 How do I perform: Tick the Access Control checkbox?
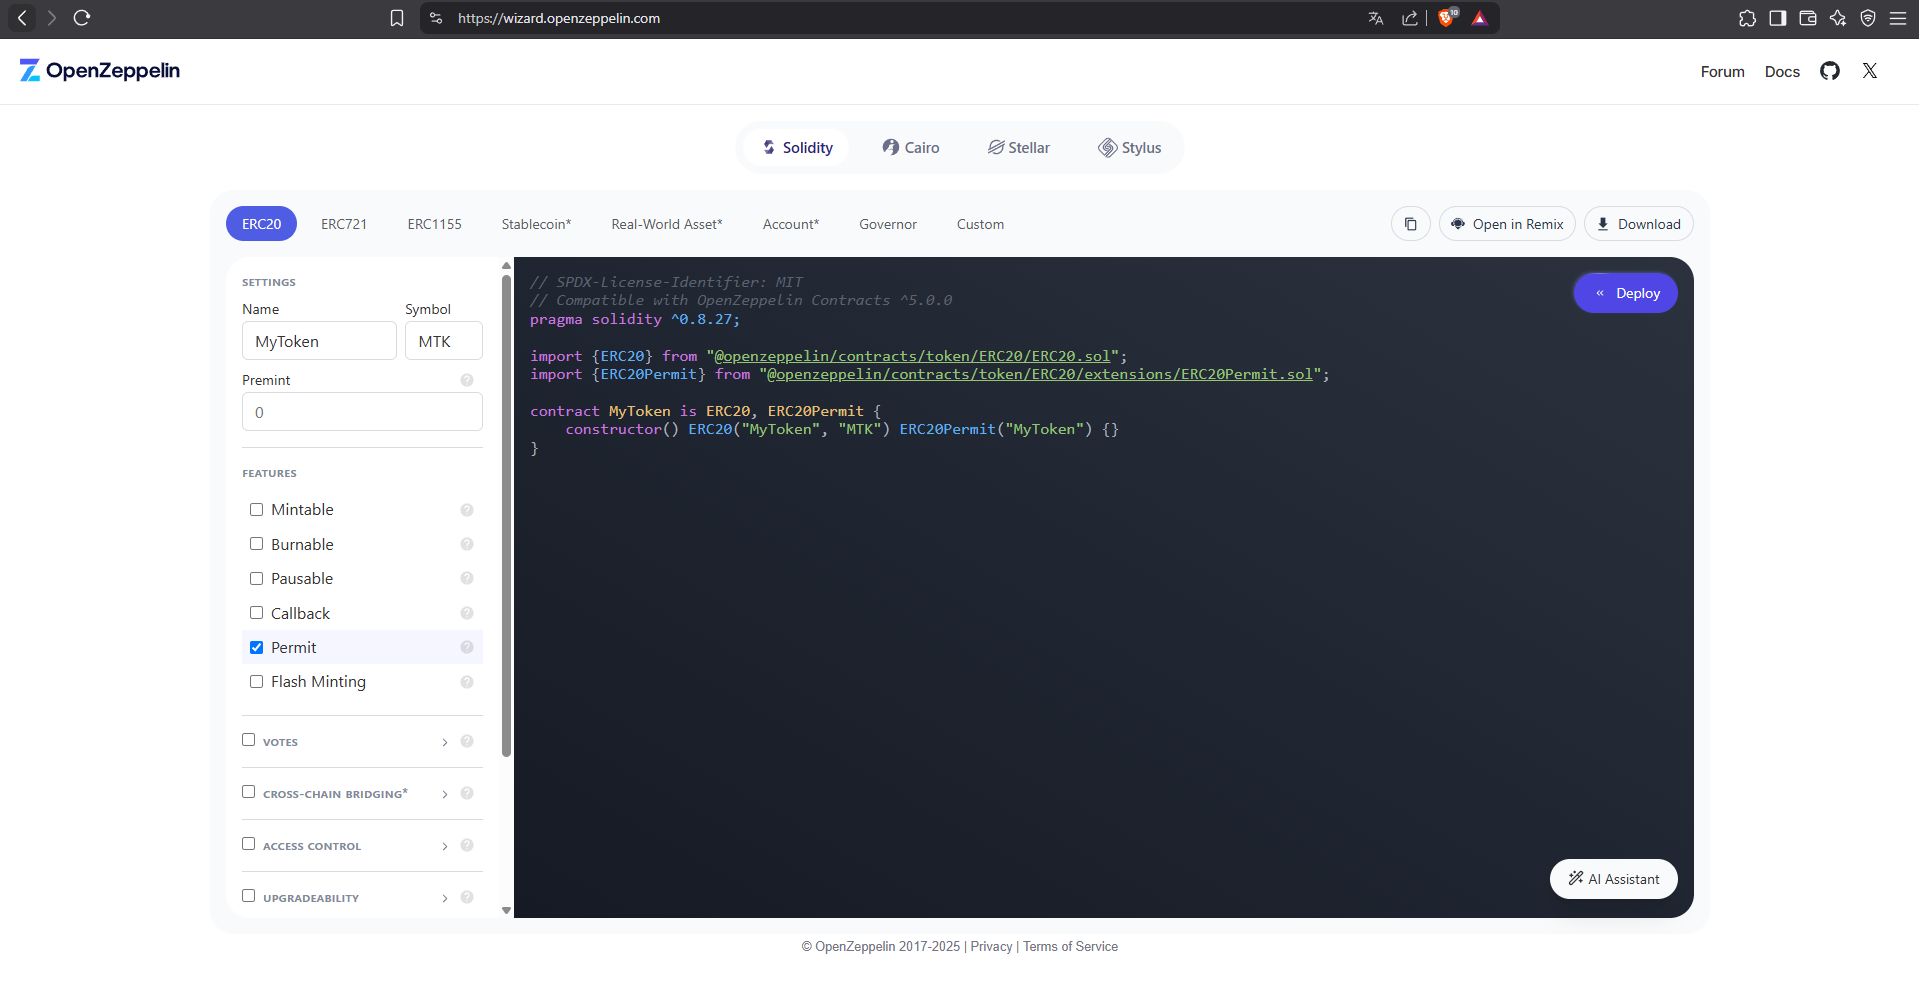coord(248,844)
